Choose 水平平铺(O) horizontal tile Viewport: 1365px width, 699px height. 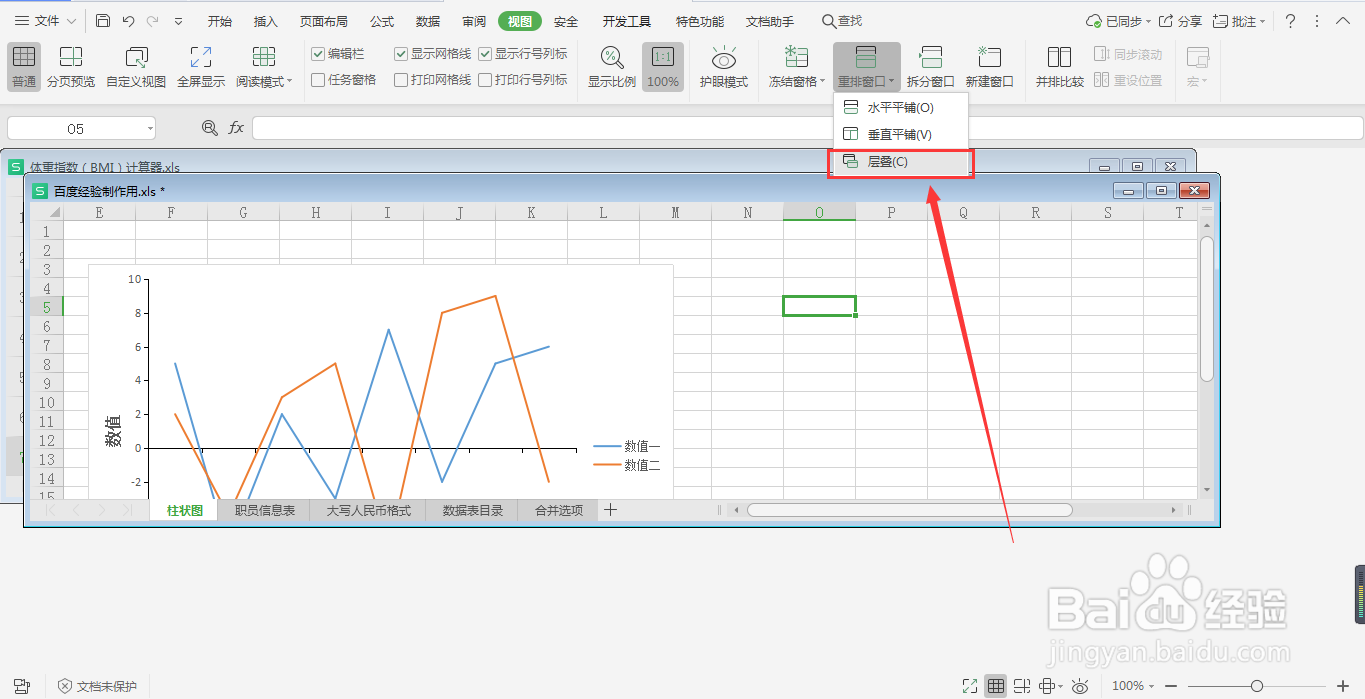click(901, 107)
